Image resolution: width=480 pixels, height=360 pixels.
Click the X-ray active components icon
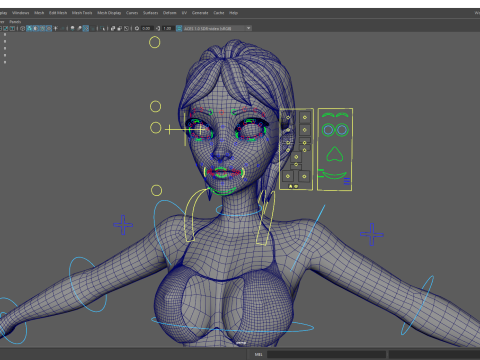[120, 28]
